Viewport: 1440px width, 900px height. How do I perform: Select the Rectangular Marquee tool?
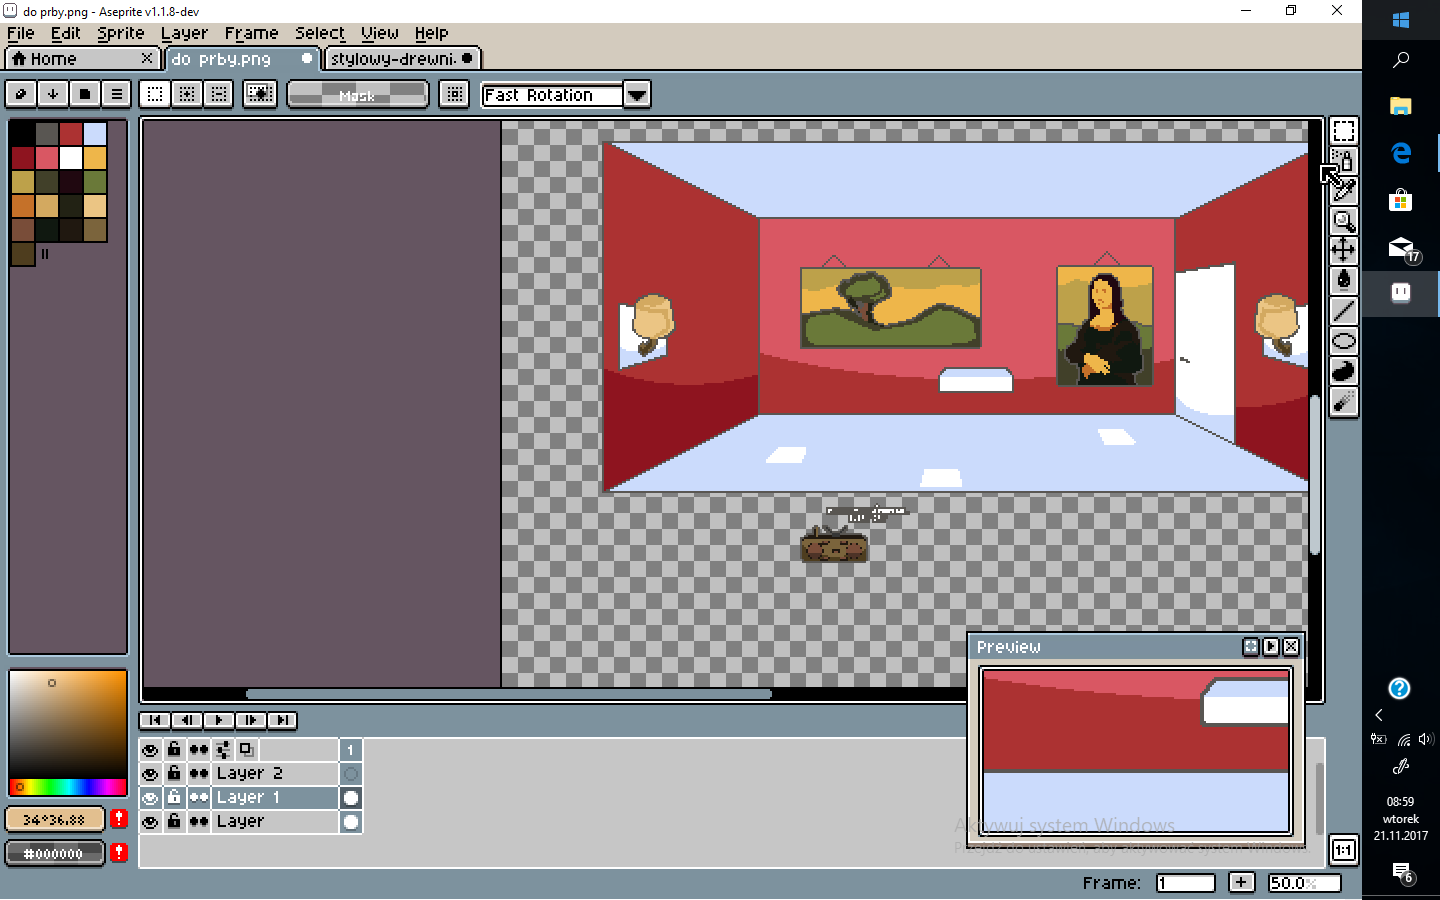click(1343, 131)
